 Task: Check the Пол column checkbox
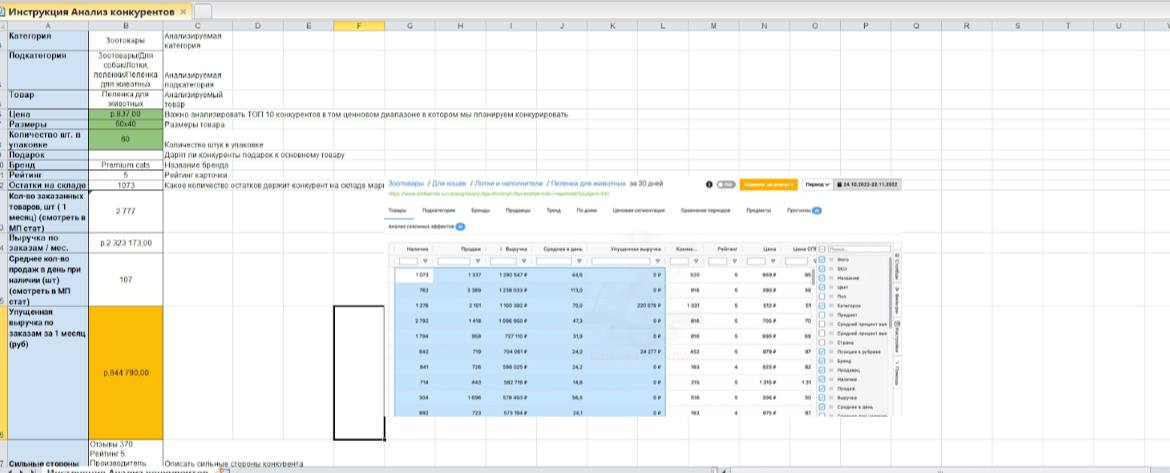pos(821,297)
